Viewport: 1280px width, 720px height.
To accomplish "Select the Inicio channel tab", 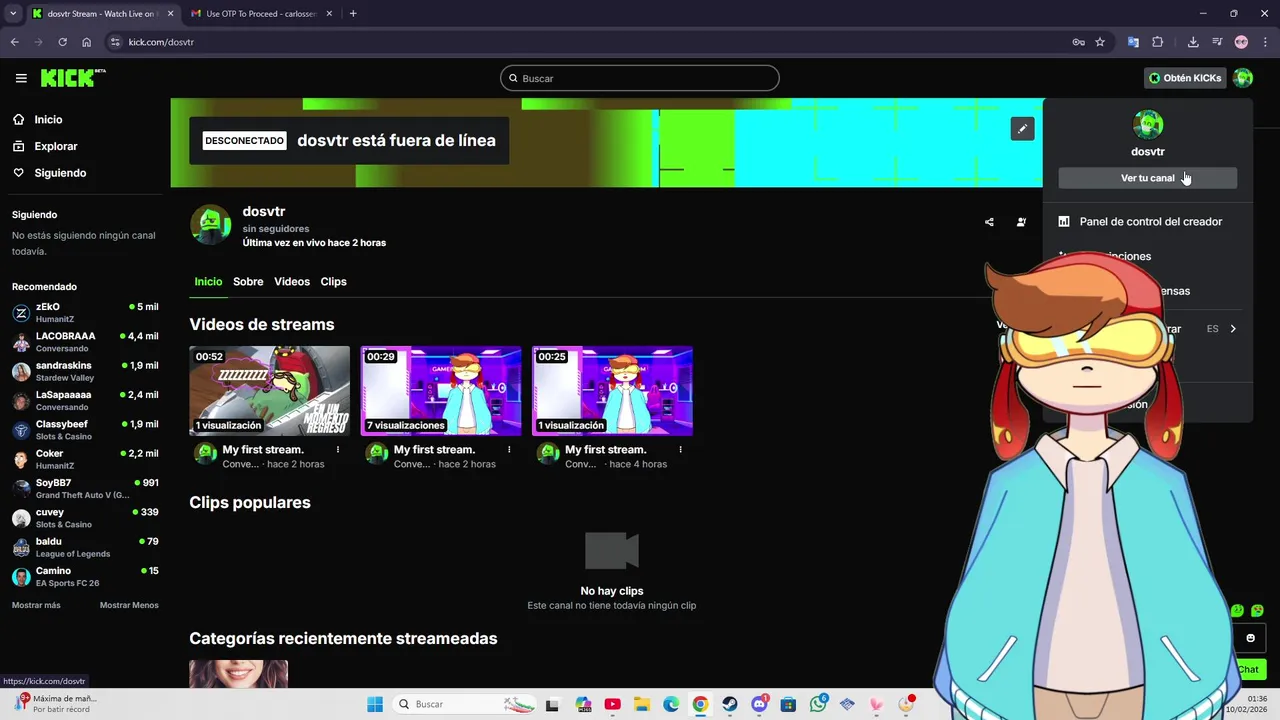I will click(x=208, y=282).
